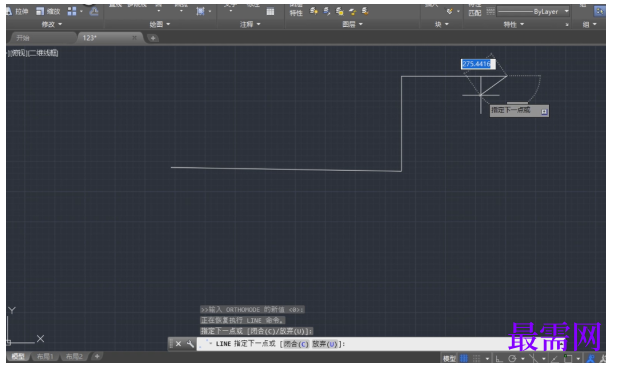Image resolution: width=620 pixels, height=368 pixels.
Task: Select the 缩放 scale tool
Action: click(x=48, y=11)
